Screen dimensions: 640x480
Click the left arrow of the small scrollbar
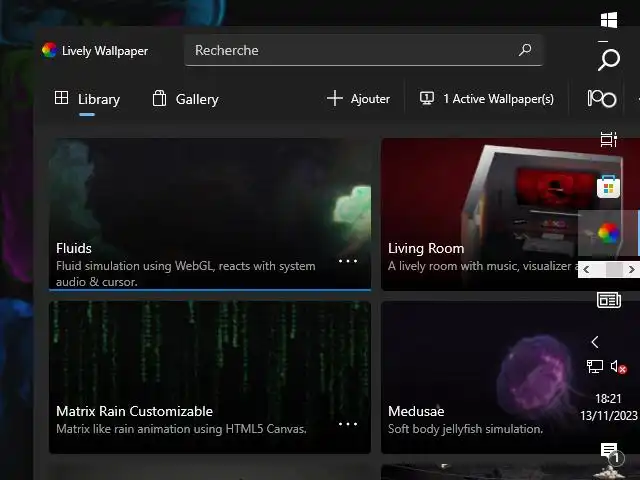coord(587,269)
